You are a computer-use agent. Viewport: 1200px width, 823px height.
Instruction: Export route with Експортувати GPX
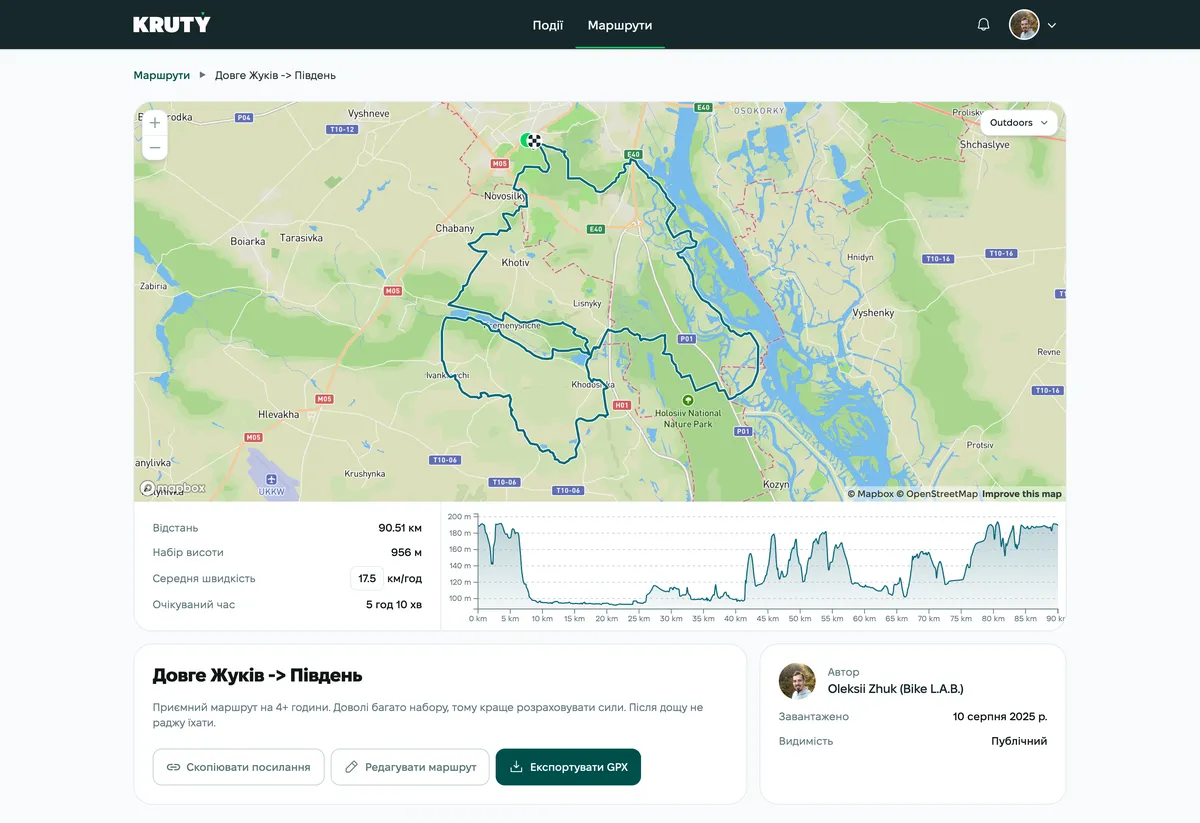point(568,767)
